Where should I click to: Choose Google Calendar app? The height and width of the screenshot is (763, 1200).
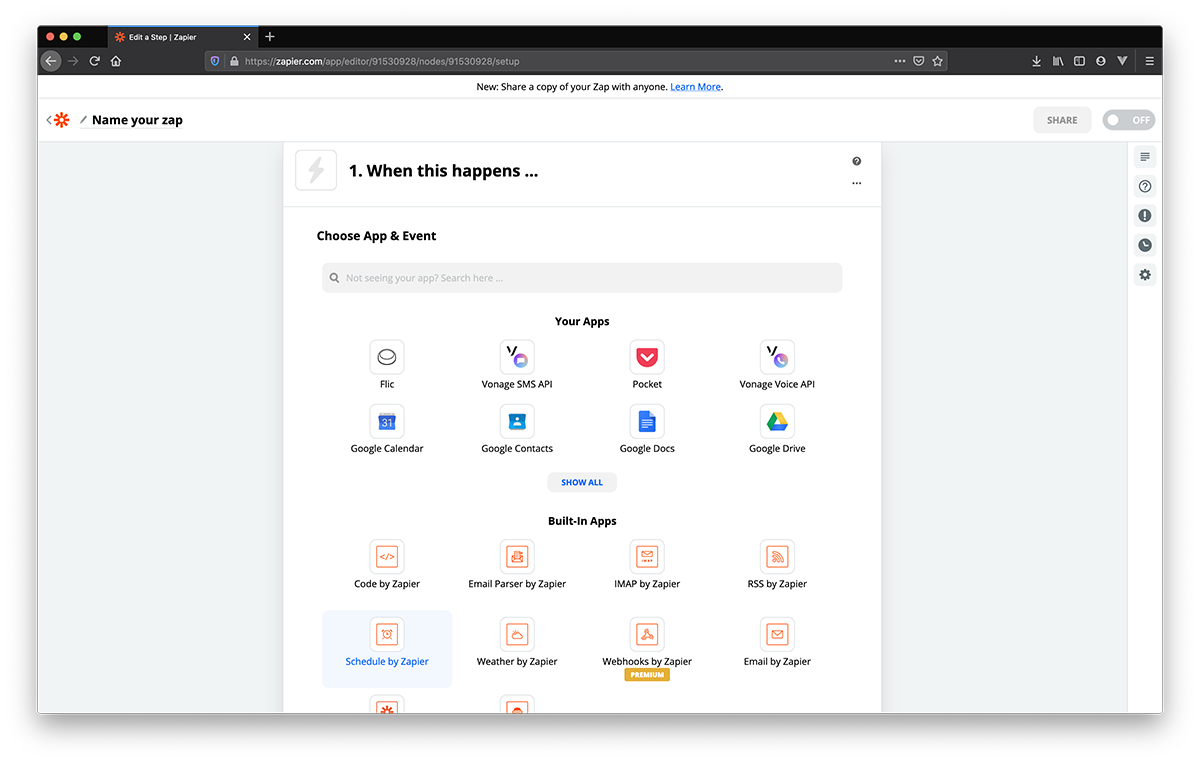point(387,421)
